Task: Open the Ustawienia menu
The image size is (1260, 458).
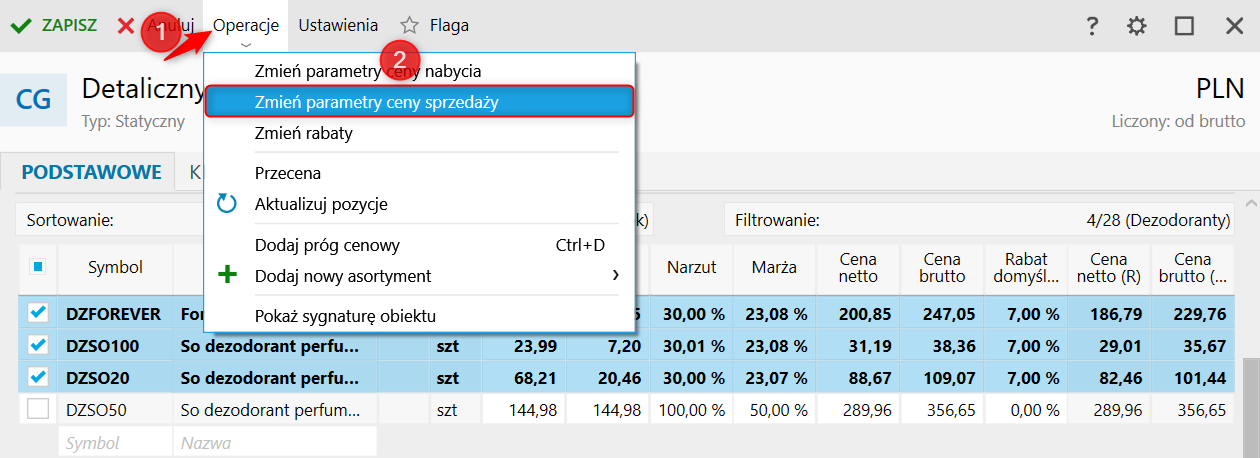Action: (338, 26)
